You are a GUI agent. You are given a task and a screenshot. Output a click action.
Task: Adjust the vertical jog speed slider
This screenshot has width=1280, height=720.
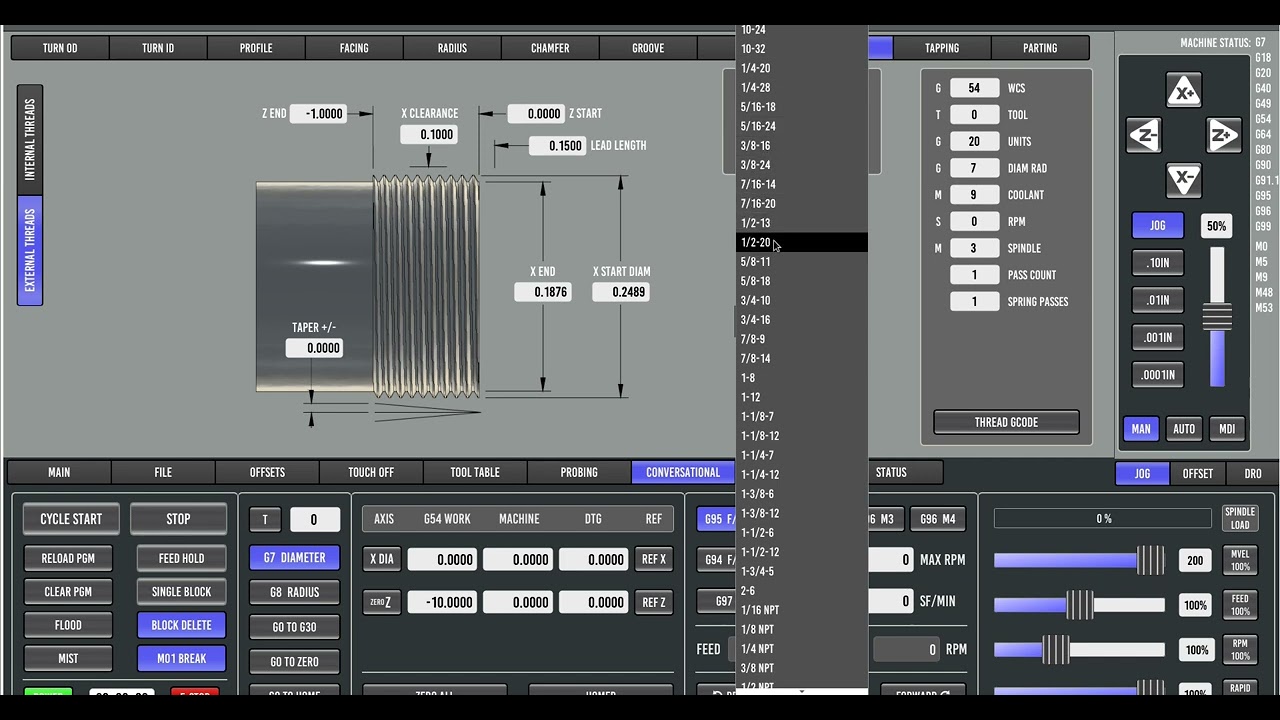pos(1217,317)
